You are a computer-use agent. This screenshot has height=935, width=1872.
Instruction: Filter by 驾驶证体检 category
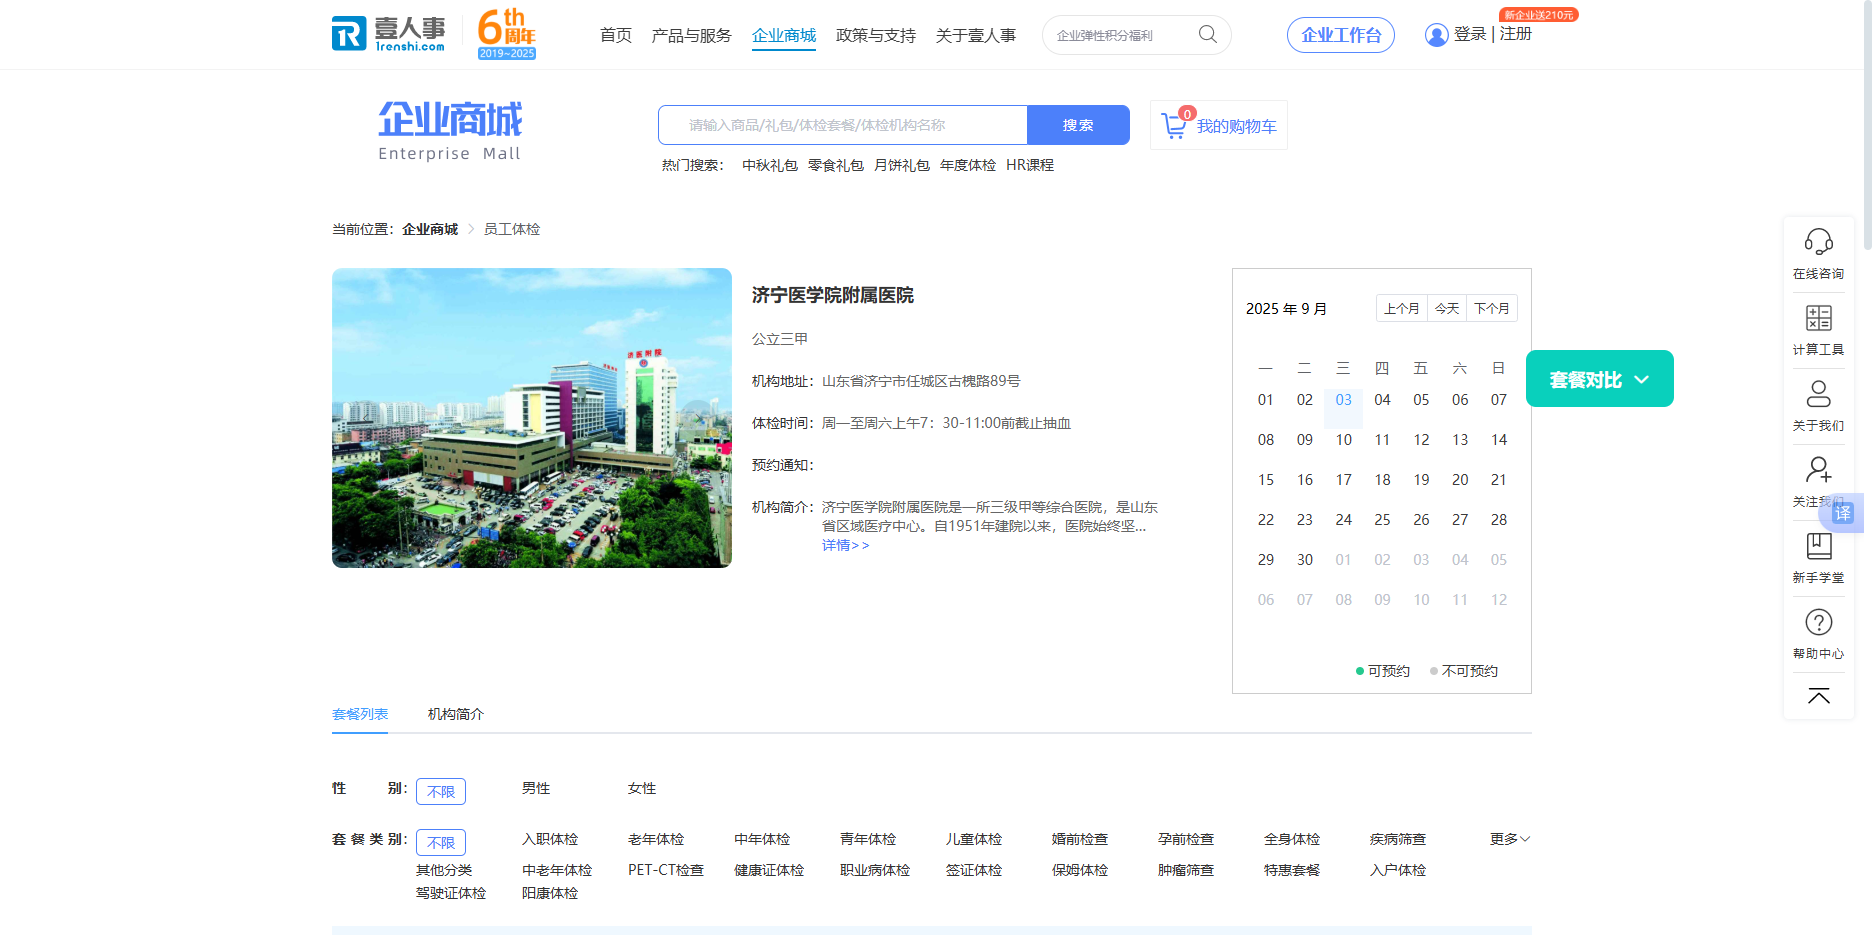click(x=451, y=894)
